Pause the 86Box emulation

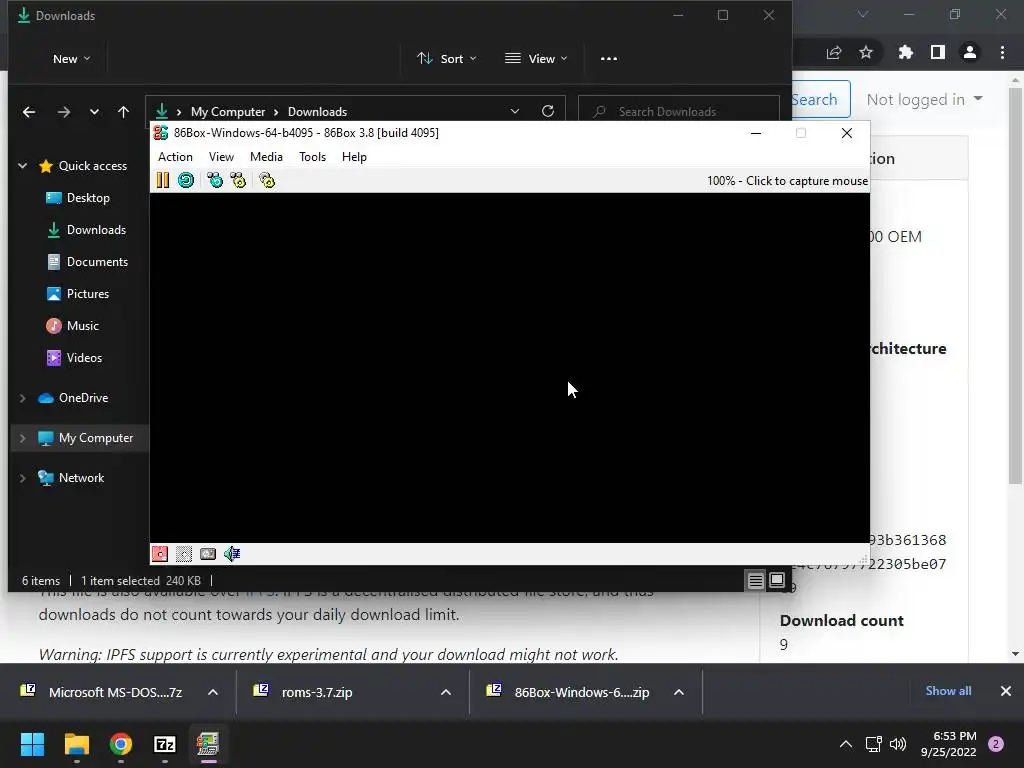(x=163, y=180)
